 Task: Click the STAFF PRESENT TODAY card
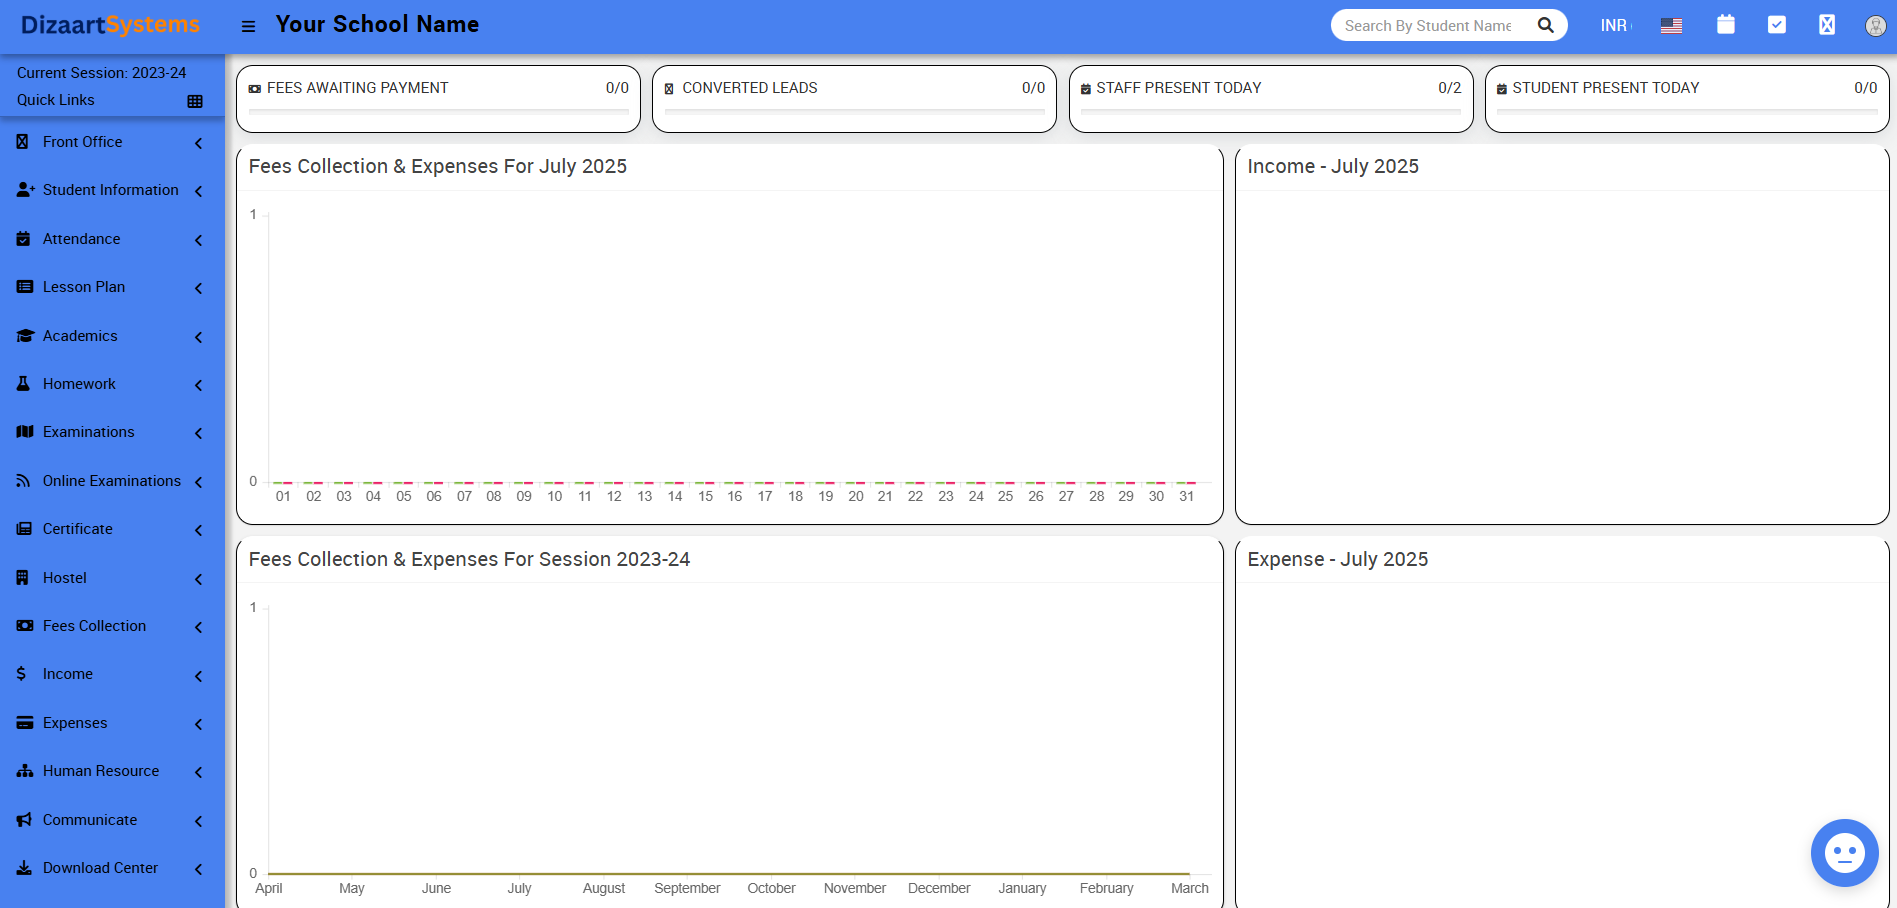point(1270,97)
